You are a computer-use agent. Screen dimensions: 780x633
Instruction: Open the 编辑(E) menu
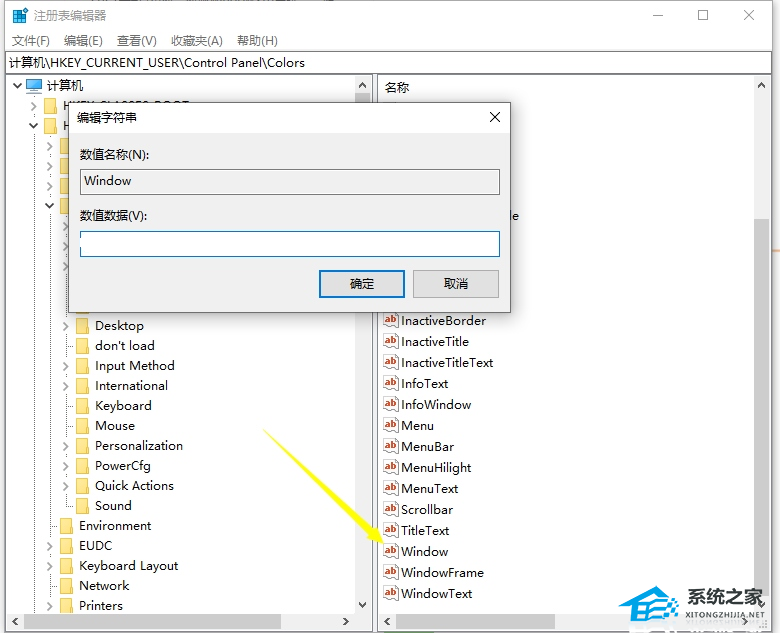pyautogui.click(x=83, y=41)
